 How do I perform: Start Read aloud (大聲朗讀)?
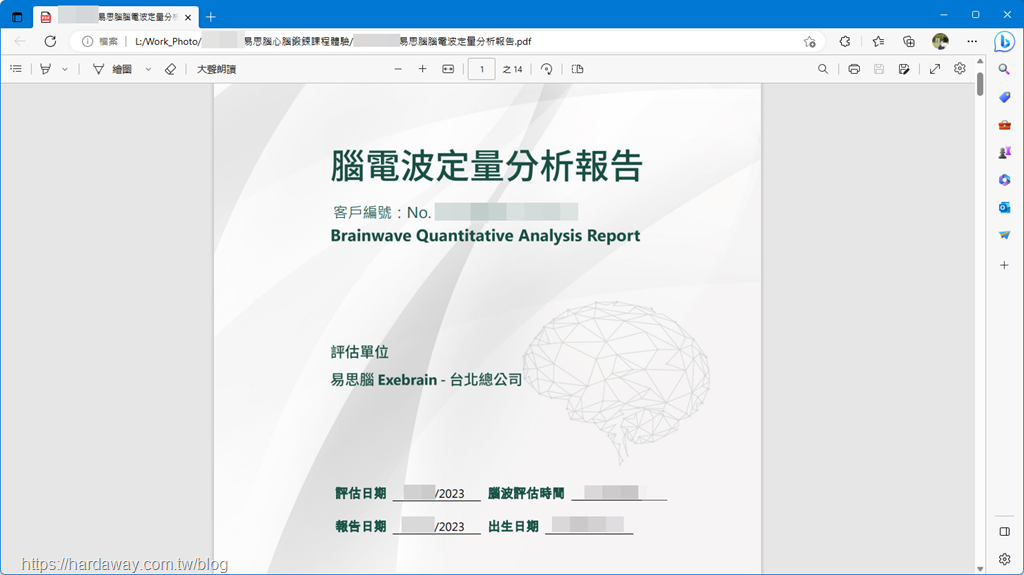click(216, 69)
